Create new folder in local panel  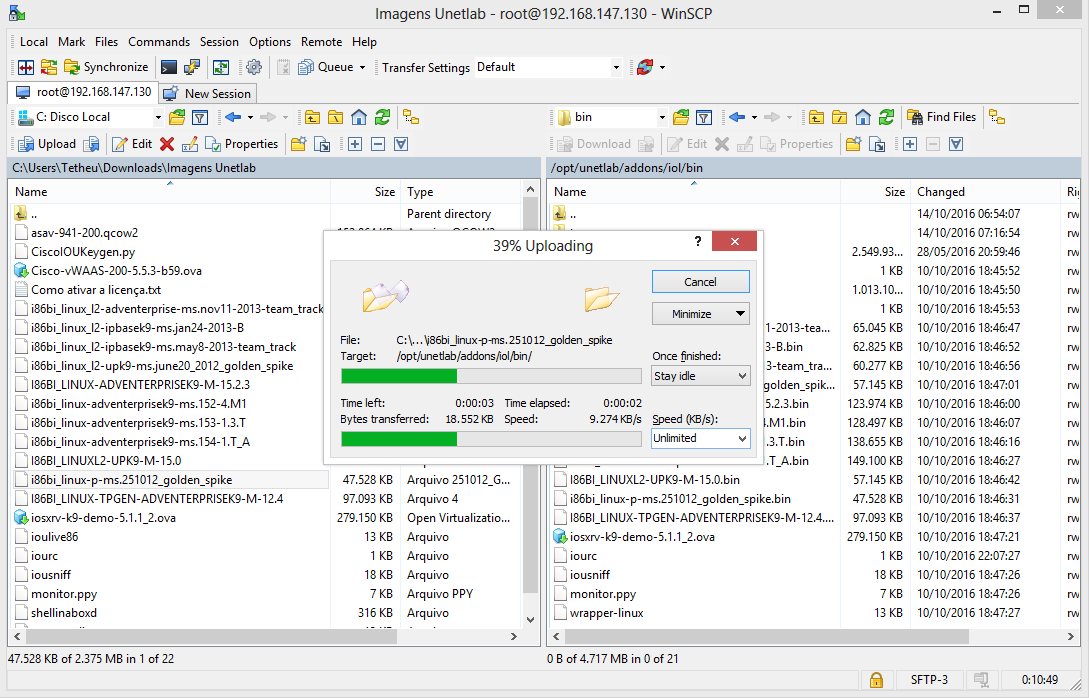[299, 144]
